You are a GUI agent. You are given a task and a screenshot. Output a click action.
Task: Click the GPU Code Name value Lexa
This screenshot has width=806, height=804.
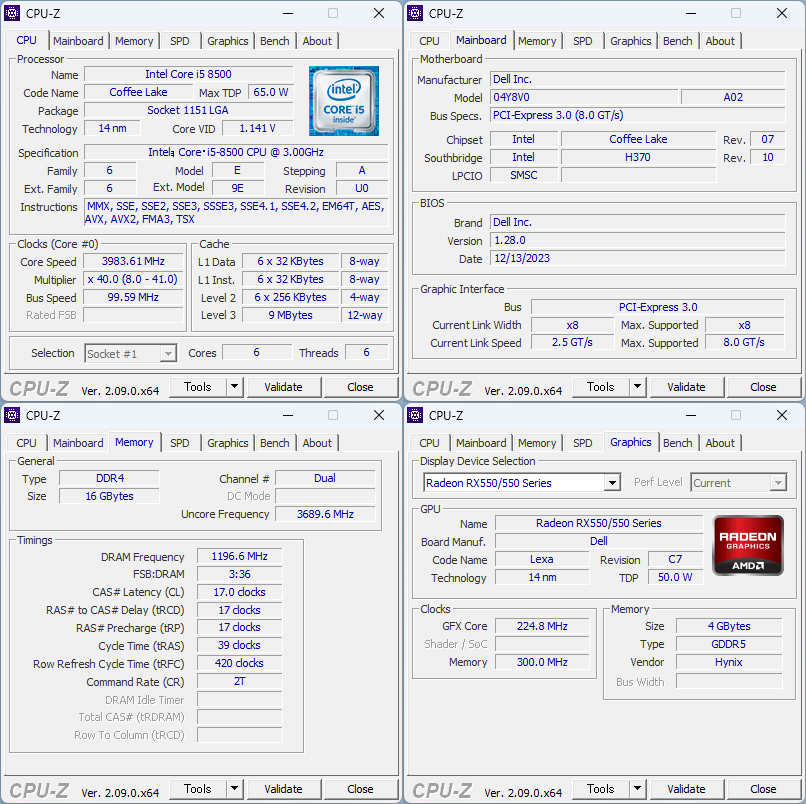(542, 559)
